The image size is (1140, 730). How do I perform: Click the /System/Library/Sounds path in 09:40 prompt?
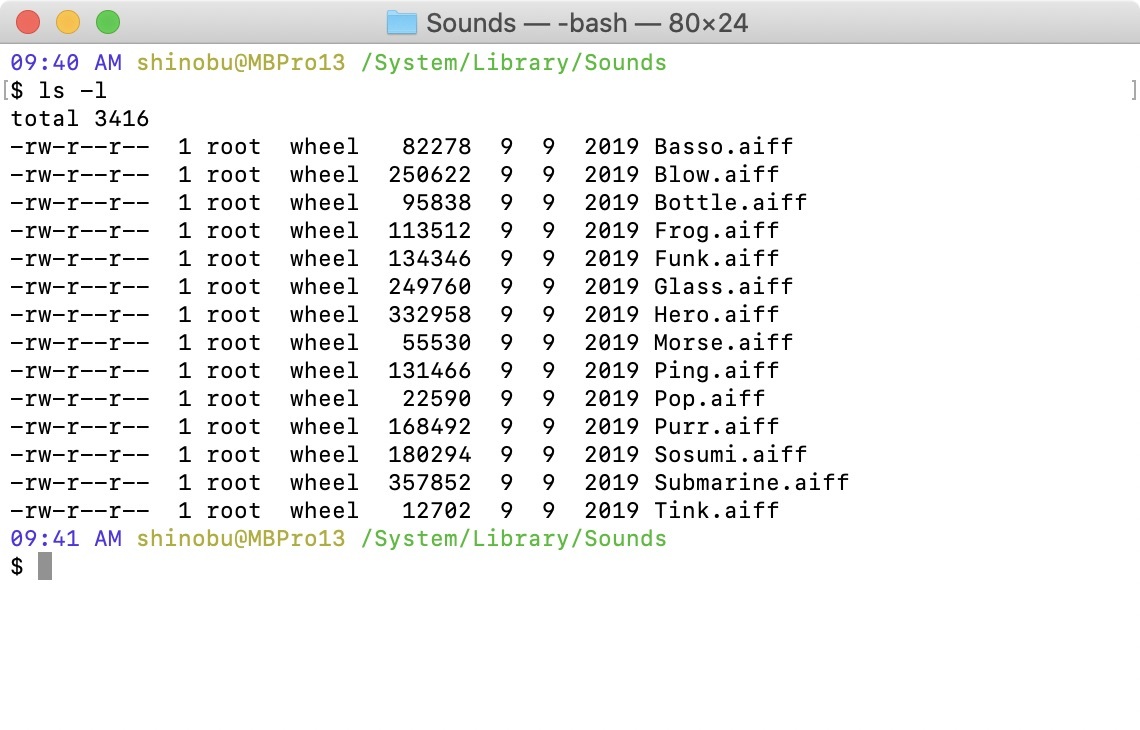tap(514, 63)
